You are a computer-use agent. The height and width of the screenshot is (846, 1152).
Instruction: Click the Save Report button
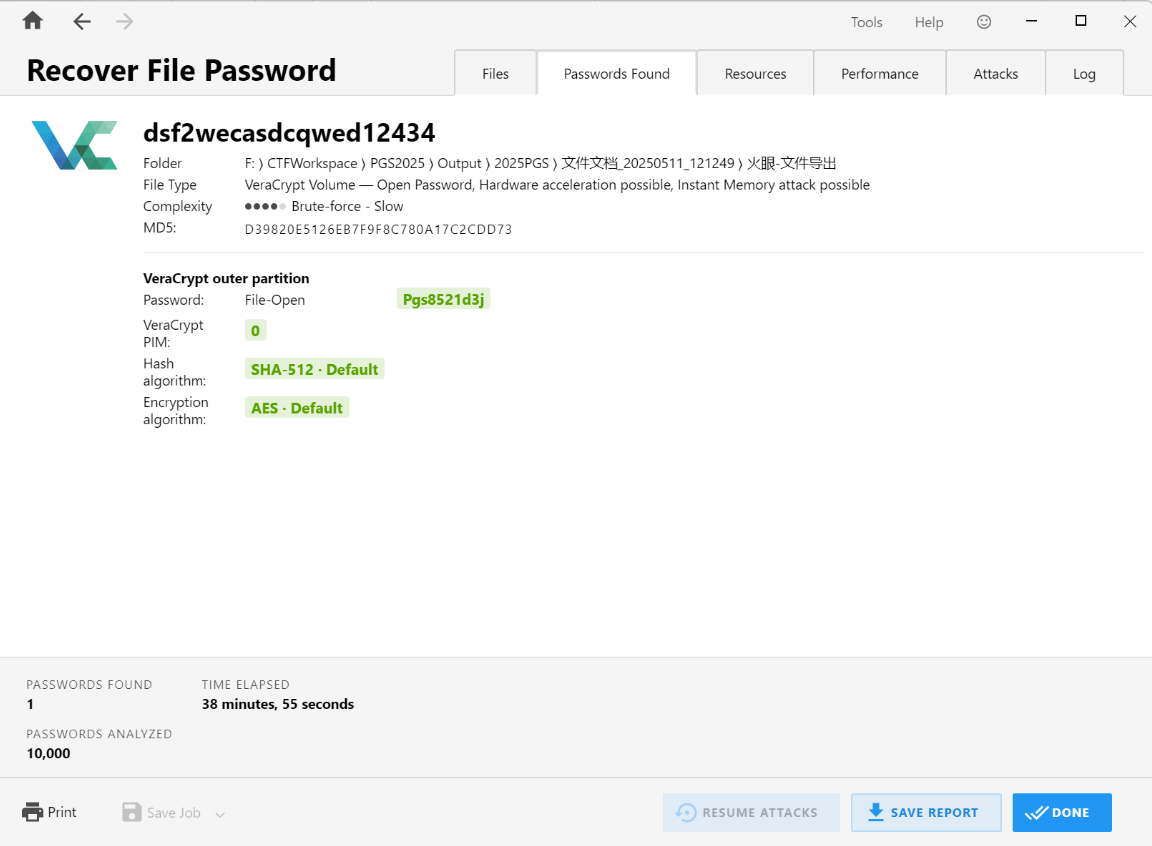coord(925,813)
